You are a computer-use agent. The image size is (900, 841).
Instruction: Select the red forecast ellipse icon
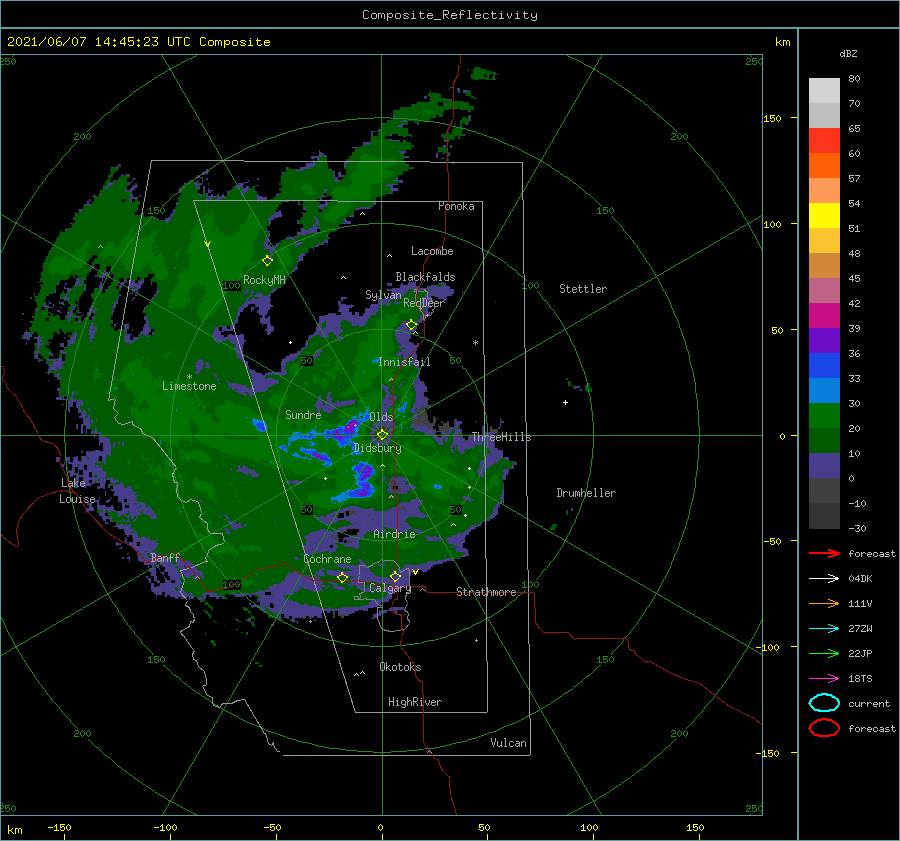pos(824,727)
